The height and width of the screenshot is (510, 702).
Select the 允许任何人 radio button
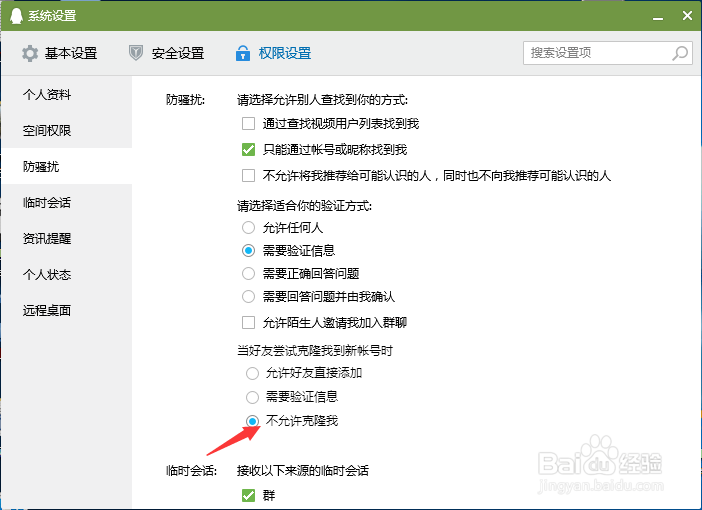248,227
